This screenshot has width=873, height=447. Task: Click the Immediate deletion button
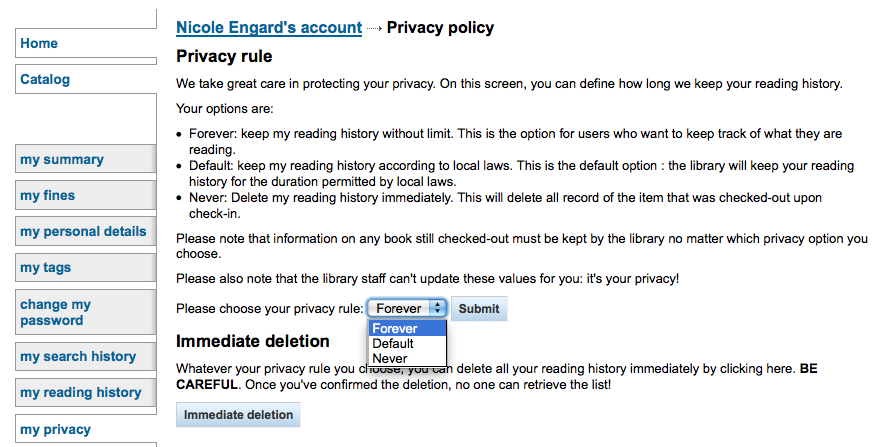click(x=238, y=415)
